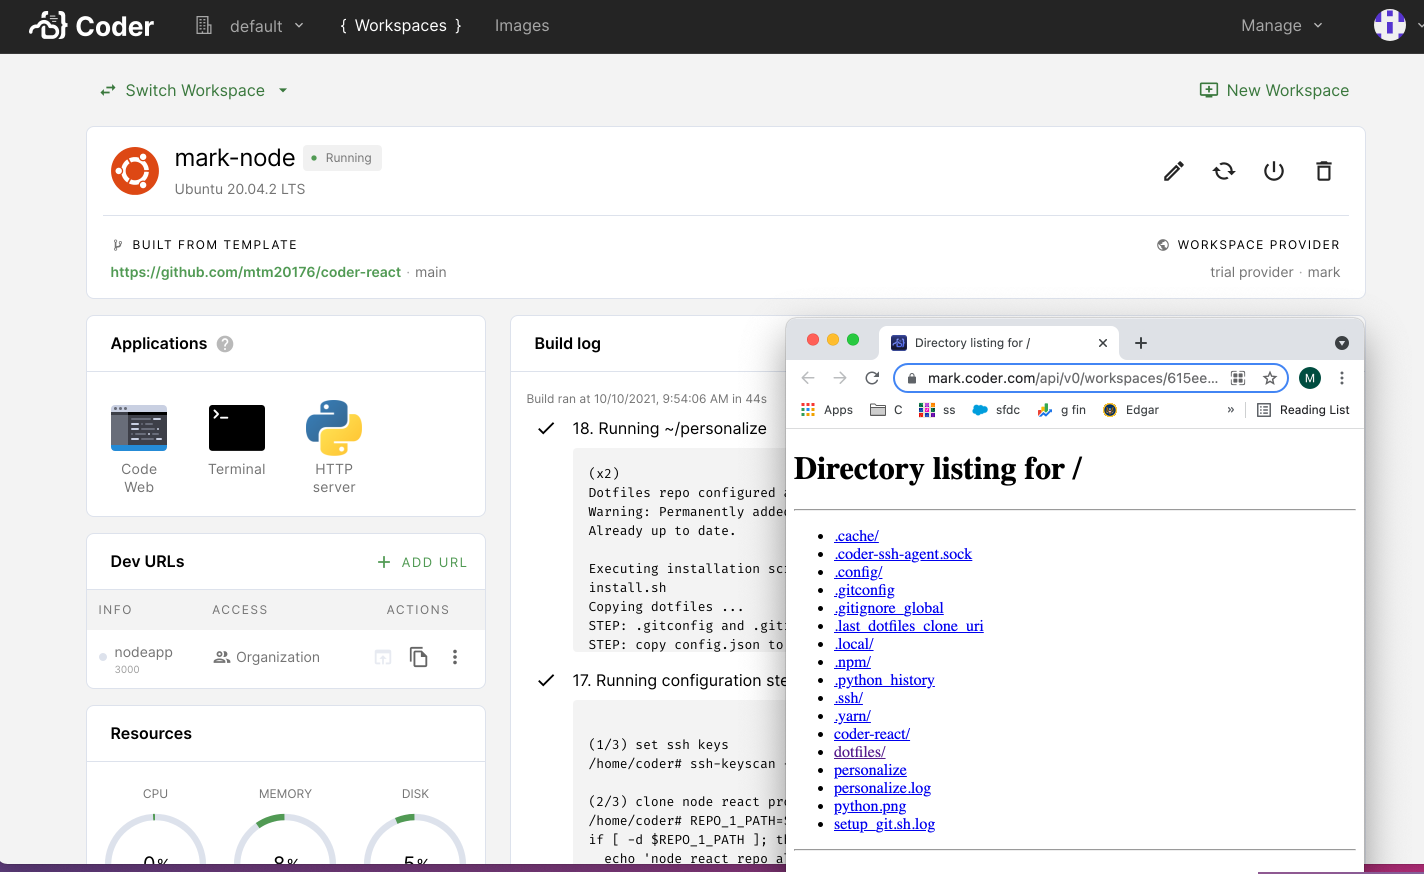Reload the browser page
This screenshot has width=1424, height=874.
[872, 378]
